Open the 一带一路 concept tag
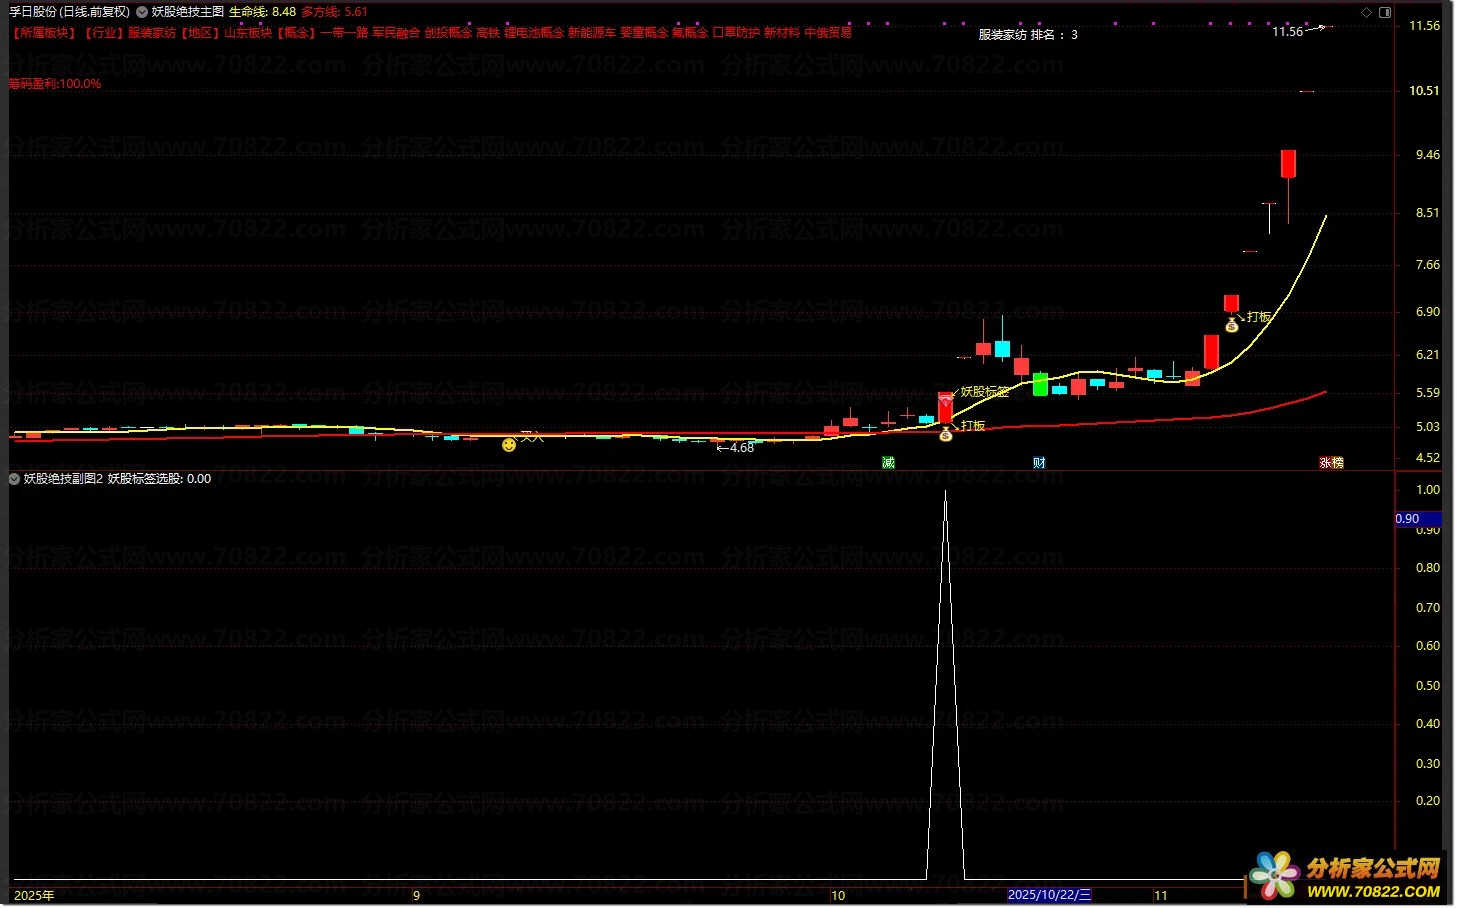Viewport: 1457px width, 908px height. coord(344,33)
